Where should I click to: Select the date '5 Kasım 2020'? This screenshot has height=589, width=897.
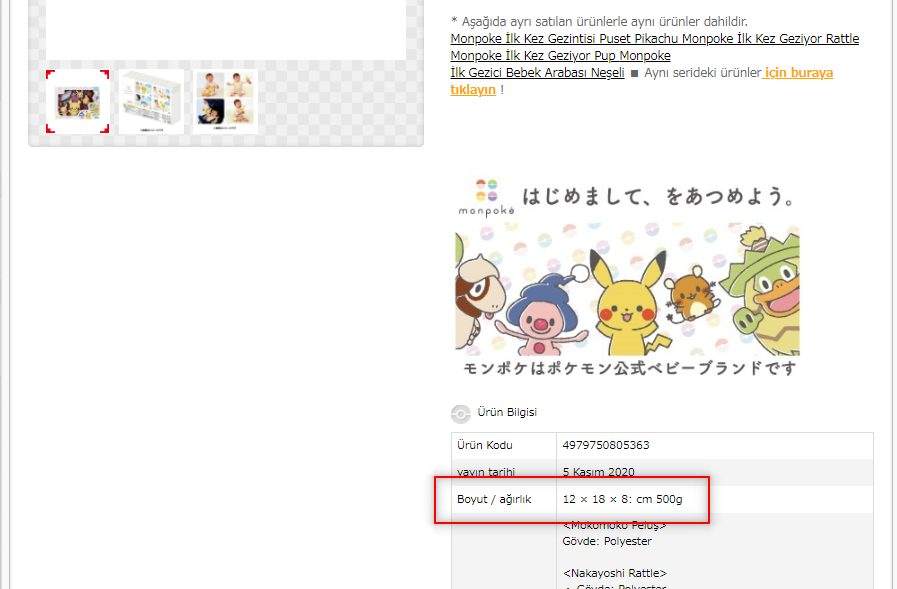point(598,472)
